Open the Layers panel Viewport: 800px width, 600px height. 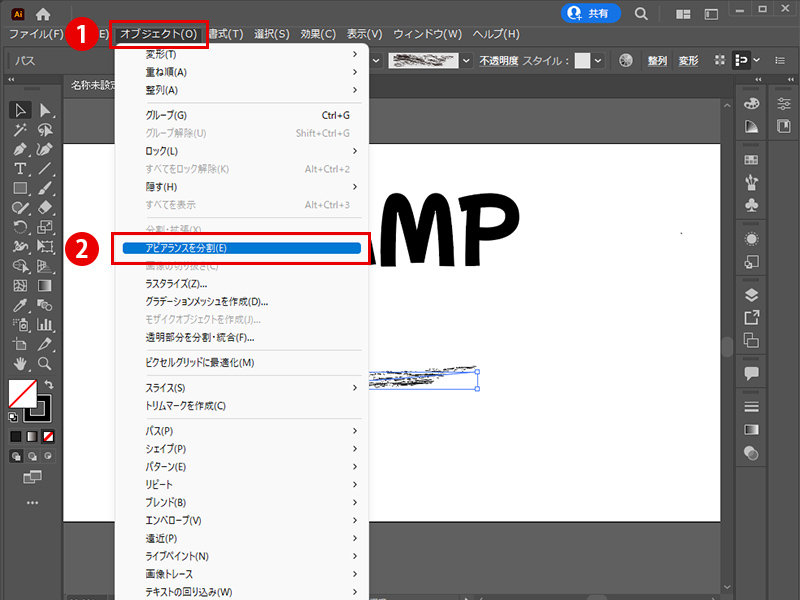coord(752,296)
